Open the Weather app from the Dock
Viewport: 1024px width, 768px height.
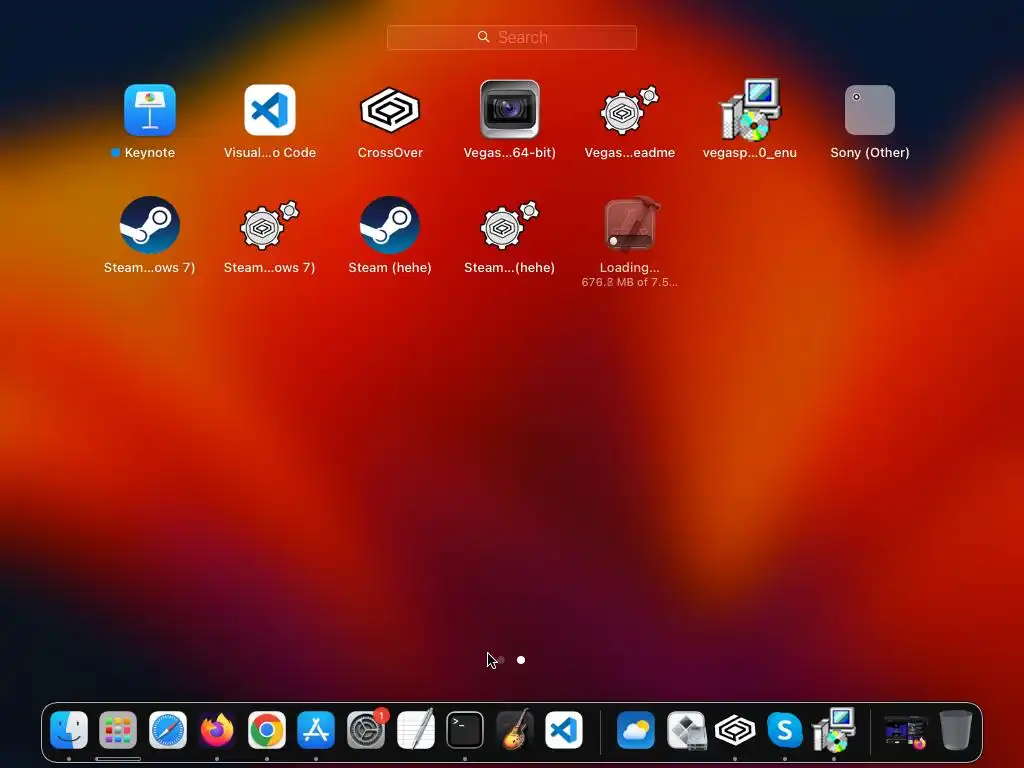click(x=635, y=729)
